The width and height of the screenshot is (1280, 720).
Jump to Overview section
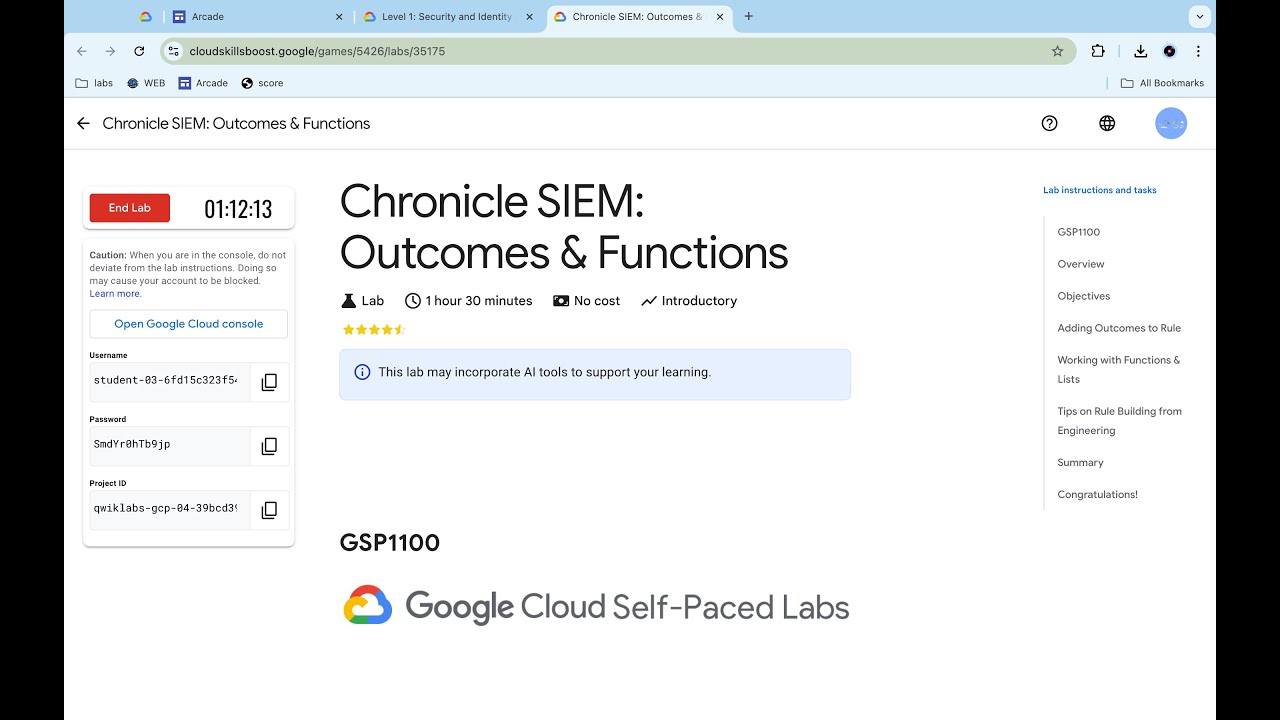1081,264
